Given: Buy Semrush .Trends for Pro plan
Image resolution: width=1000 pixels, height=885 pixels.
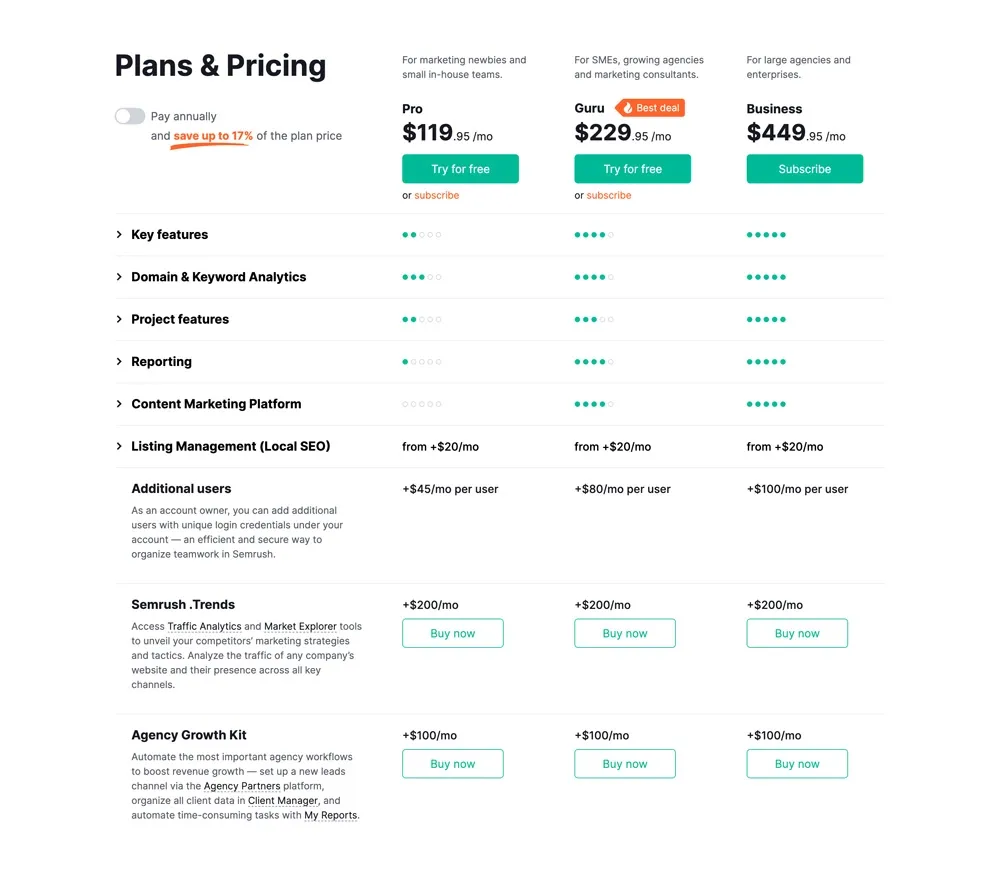Looking at the screenshot, I should [x=452, y=633].
